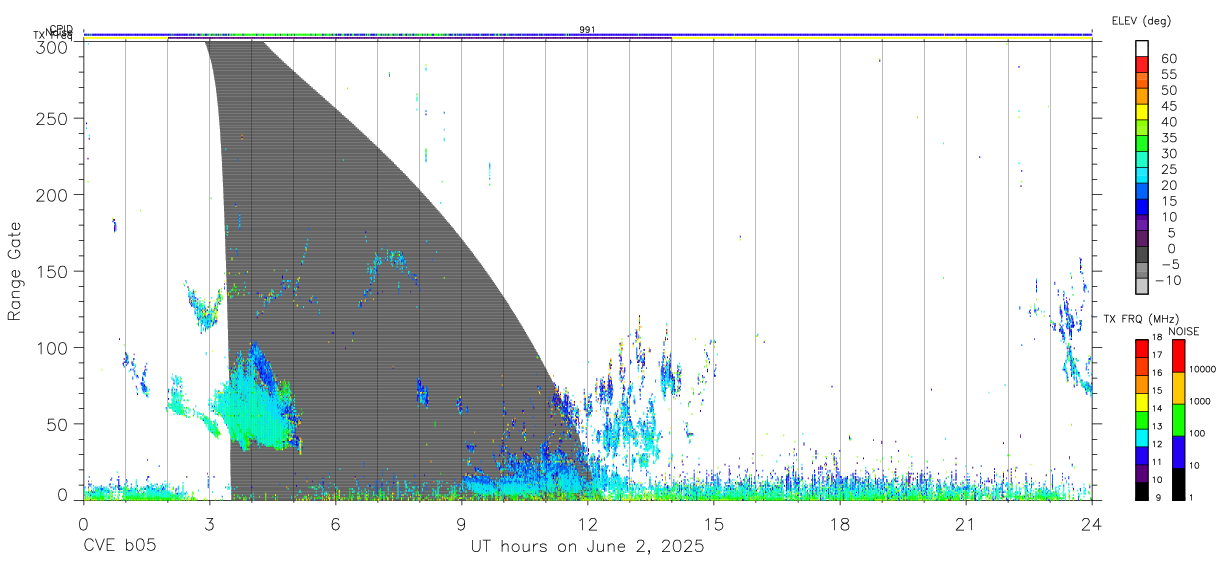The width and height of the screenshot is (1228, 567).
Task: Click the '12' hour tick on x-axis
Action: (x=588, y=523)
